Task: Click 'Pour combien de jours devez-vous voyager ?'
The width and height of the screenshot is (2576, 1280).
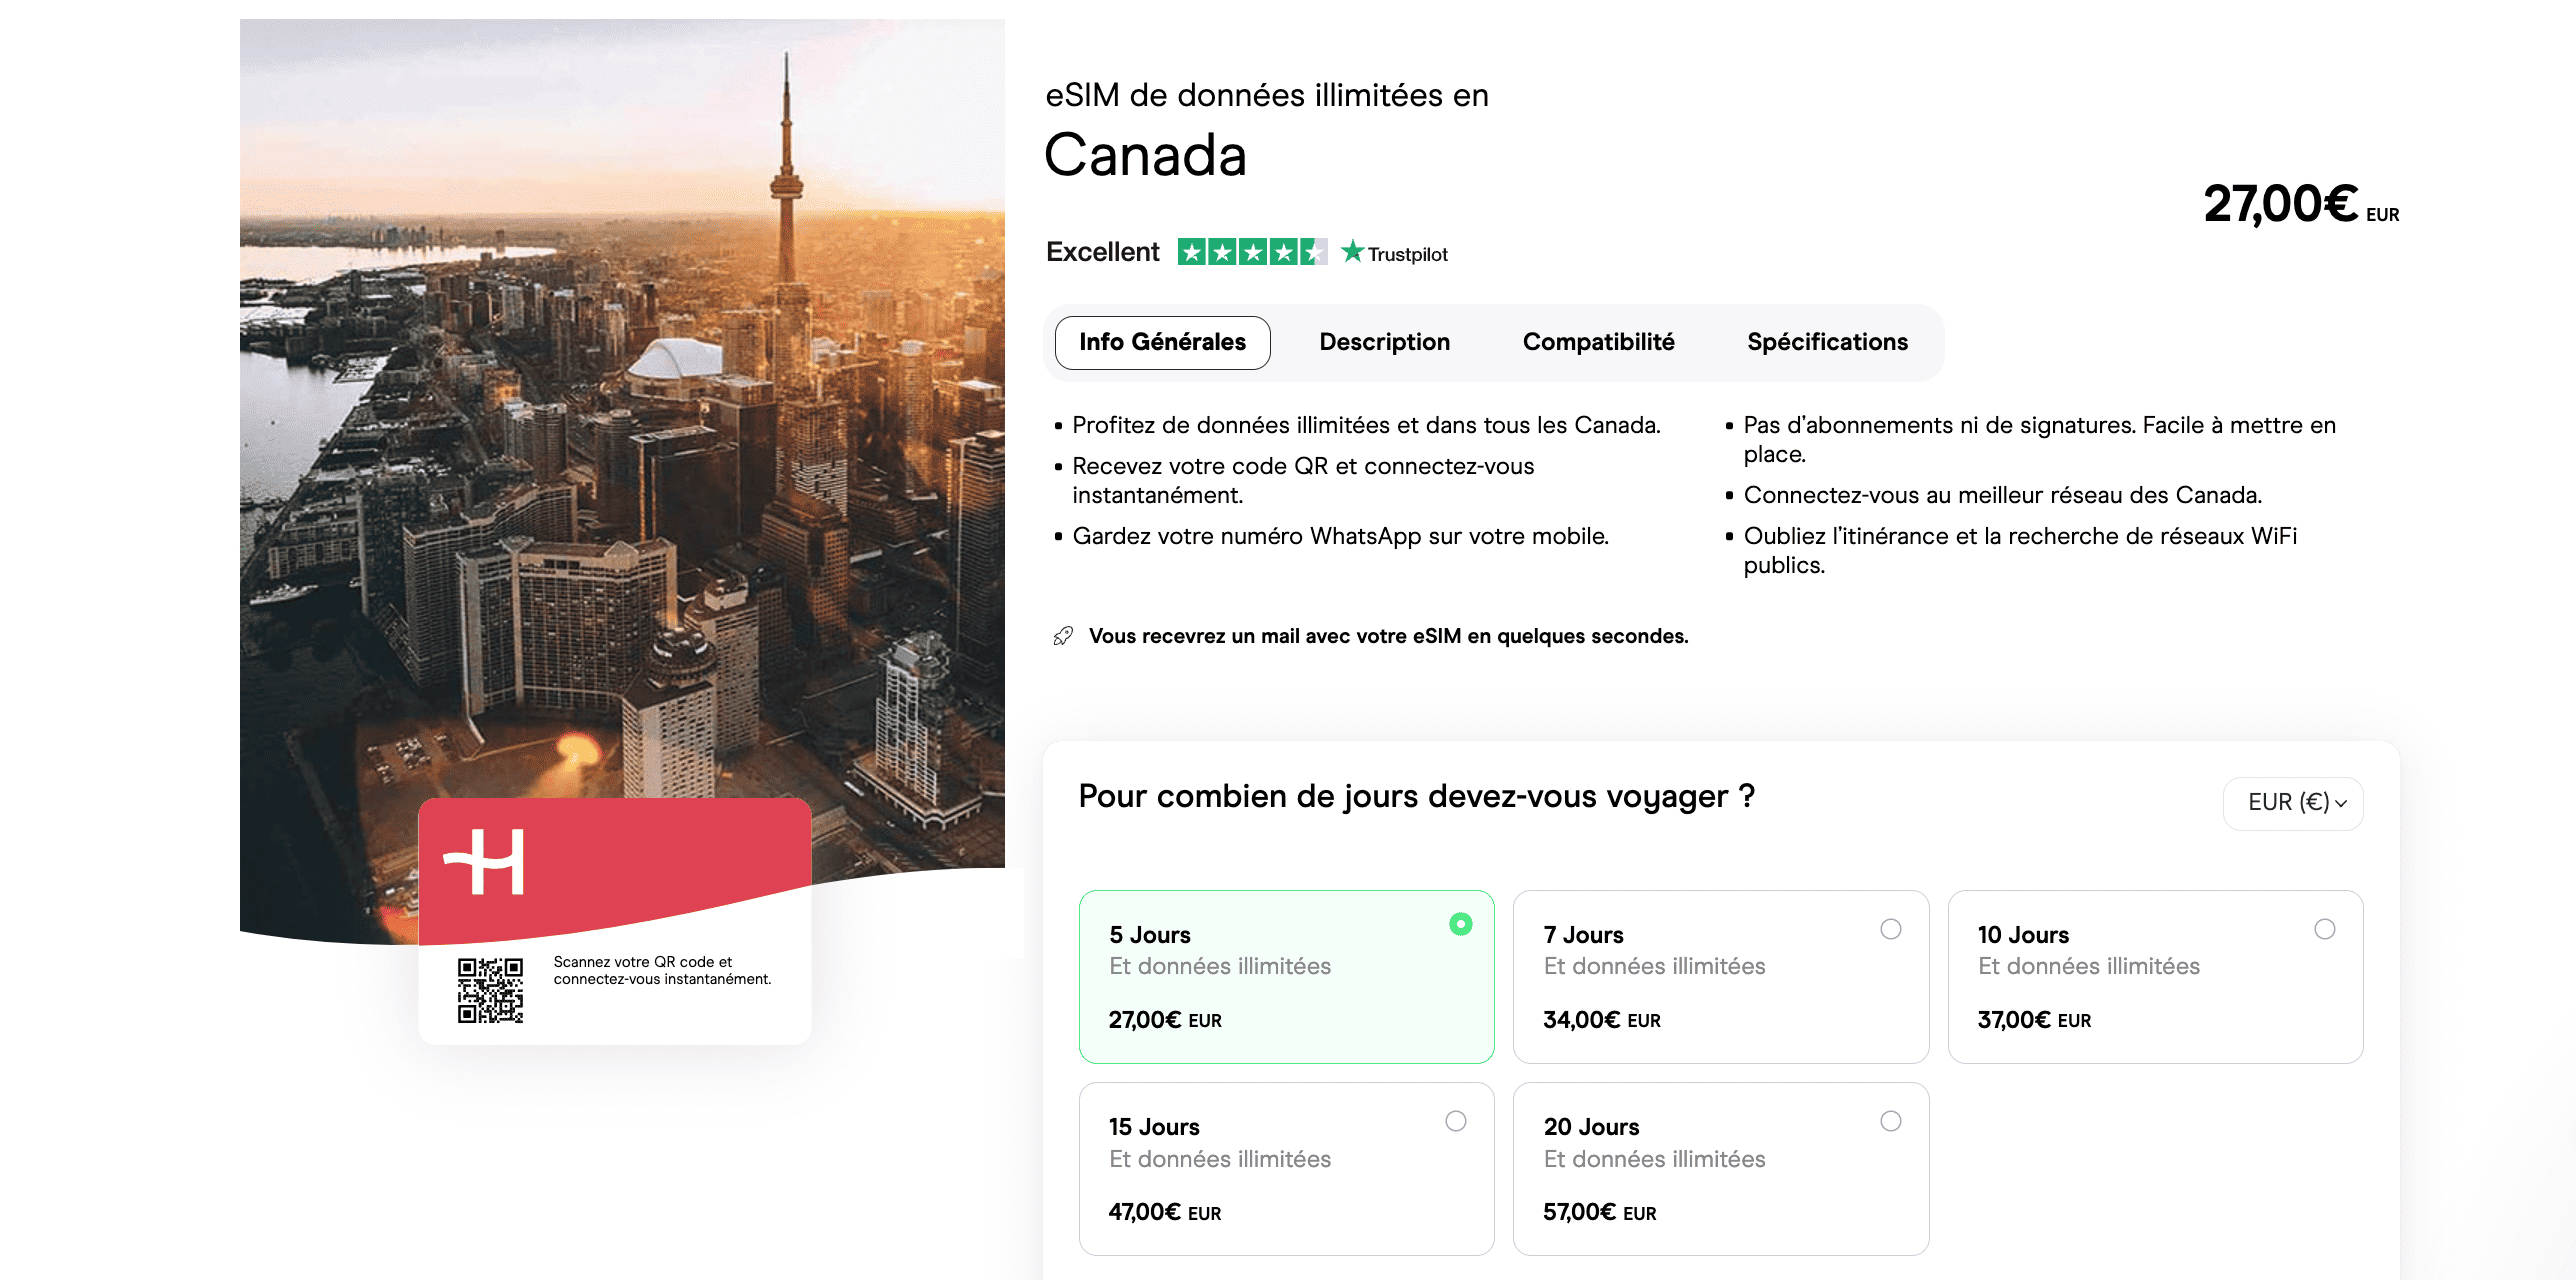Action: [1416, 797]
